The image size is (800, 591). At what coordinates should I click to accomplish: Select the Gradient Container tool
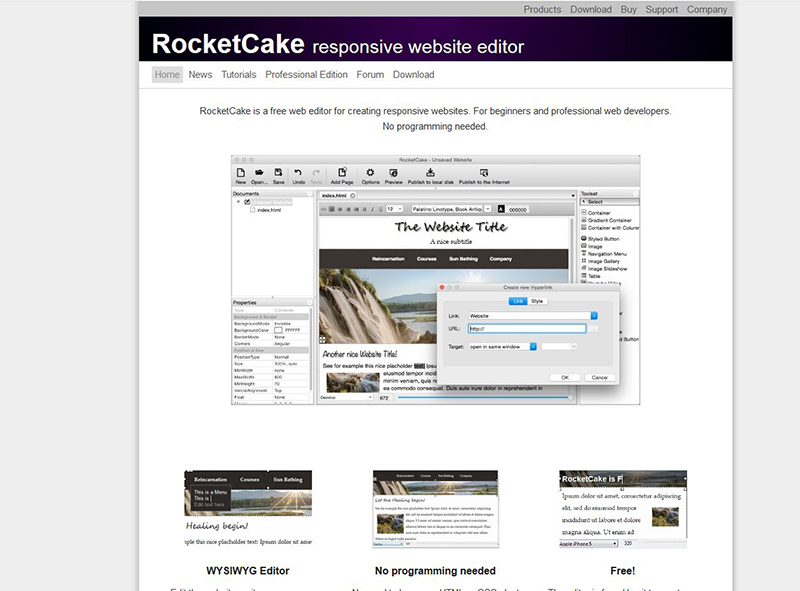pyautogui.click(x=606, y=220)
